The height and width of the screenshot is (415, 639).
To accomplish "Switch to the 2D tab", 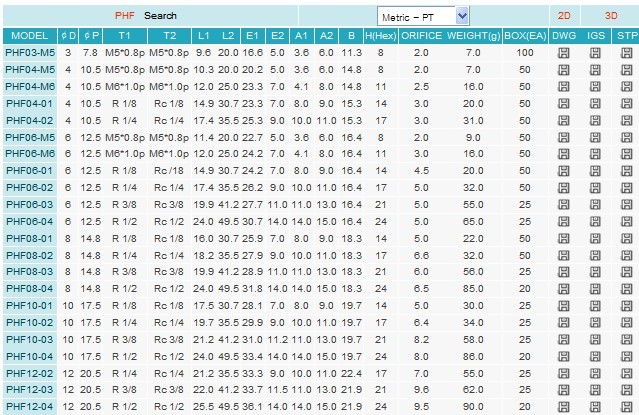I will click(x=563, y=16).
